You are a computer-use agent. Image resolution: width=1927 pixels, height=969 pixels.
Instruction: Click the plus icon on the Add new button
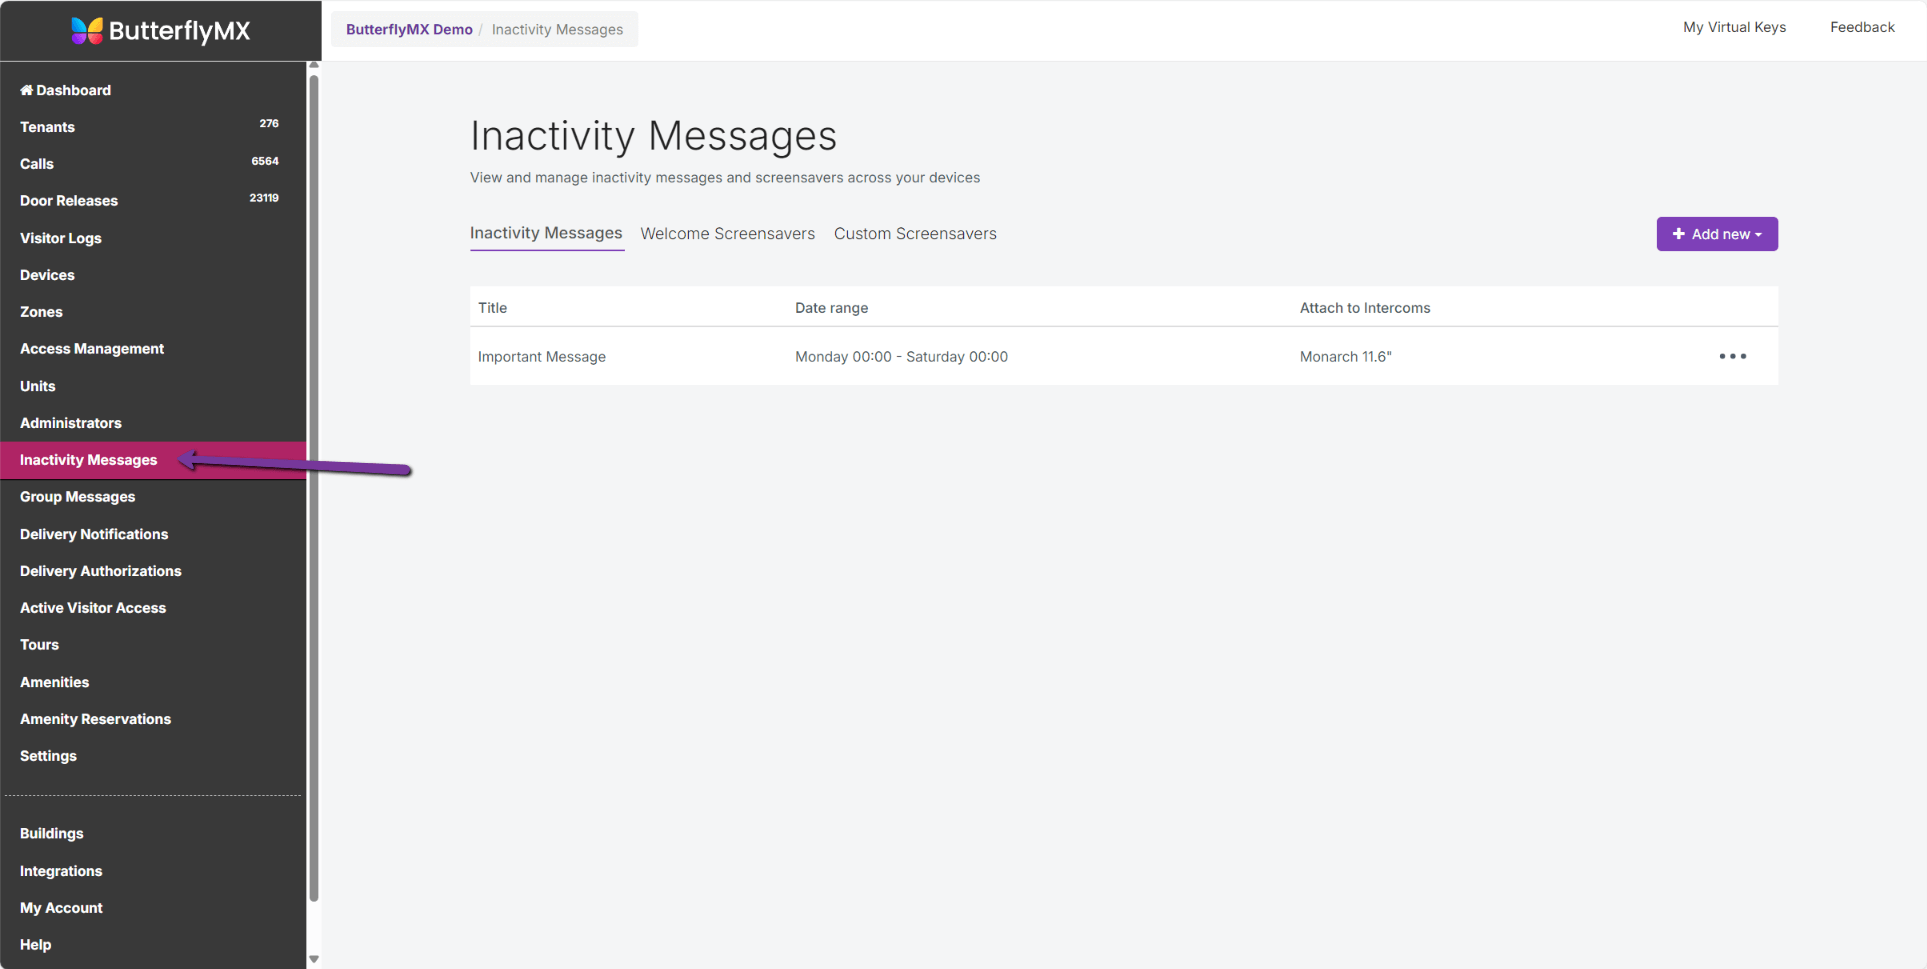pyautogui.click(x=1678, y=233)
